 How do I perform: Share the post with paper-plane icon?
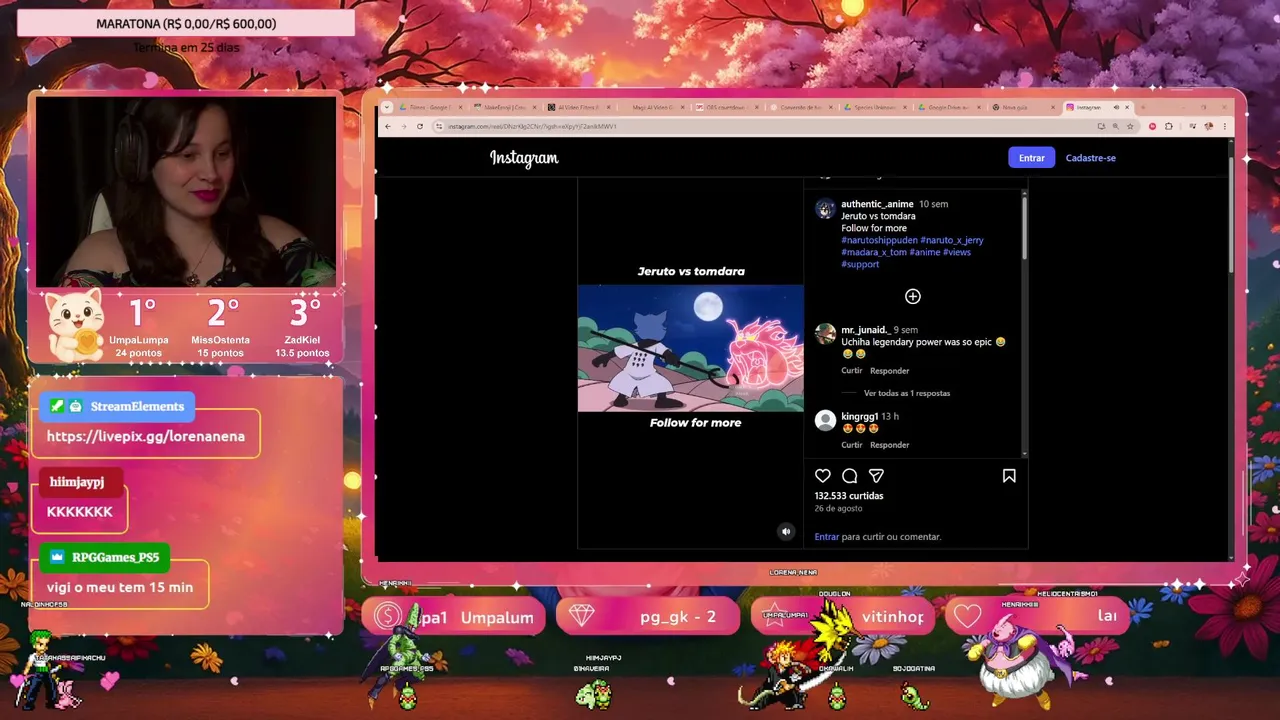click(x=877, y=476)
